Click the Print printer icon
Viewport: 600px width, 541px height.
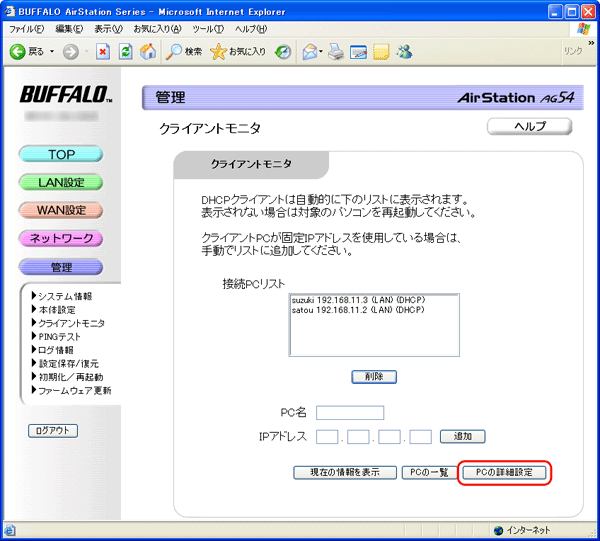(336, 52)
